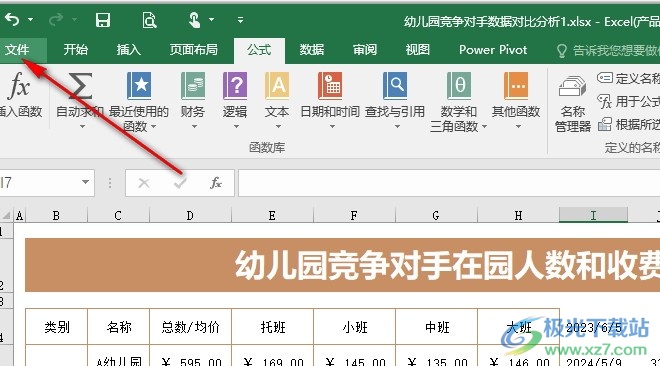Open the Undo history dropdown arrow
The image size is (660, 366).
pos(30,19)
